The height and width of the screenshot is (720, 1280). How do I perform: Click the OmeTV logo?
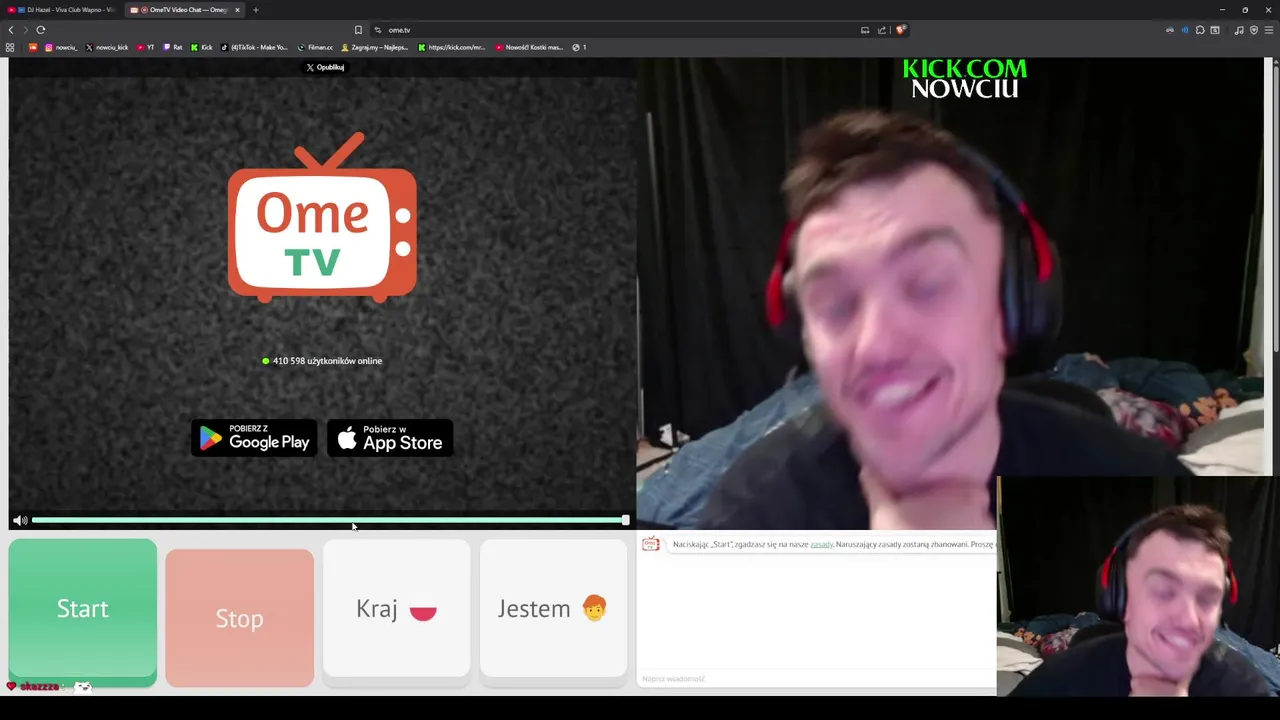pos(322,217)
